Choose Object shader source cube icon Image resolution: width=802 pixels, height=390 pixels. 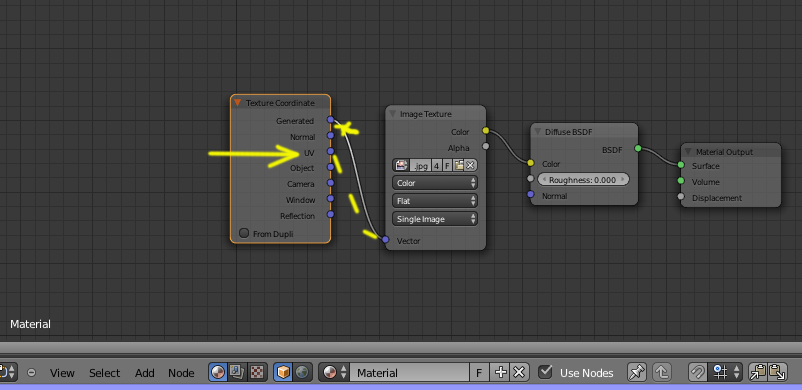tap(283, 373)
